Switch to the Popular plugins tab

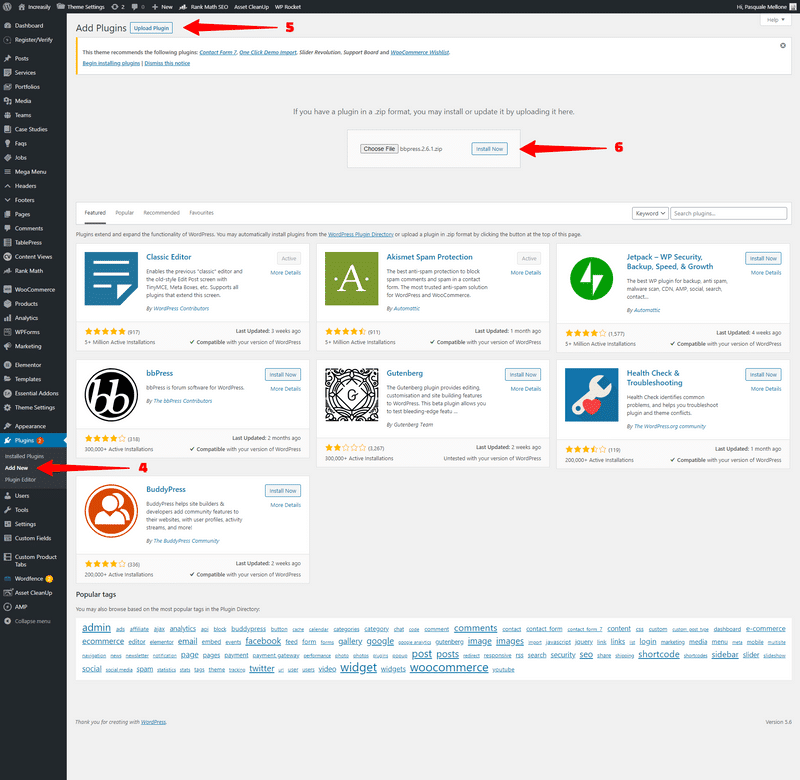coord(124,213)
